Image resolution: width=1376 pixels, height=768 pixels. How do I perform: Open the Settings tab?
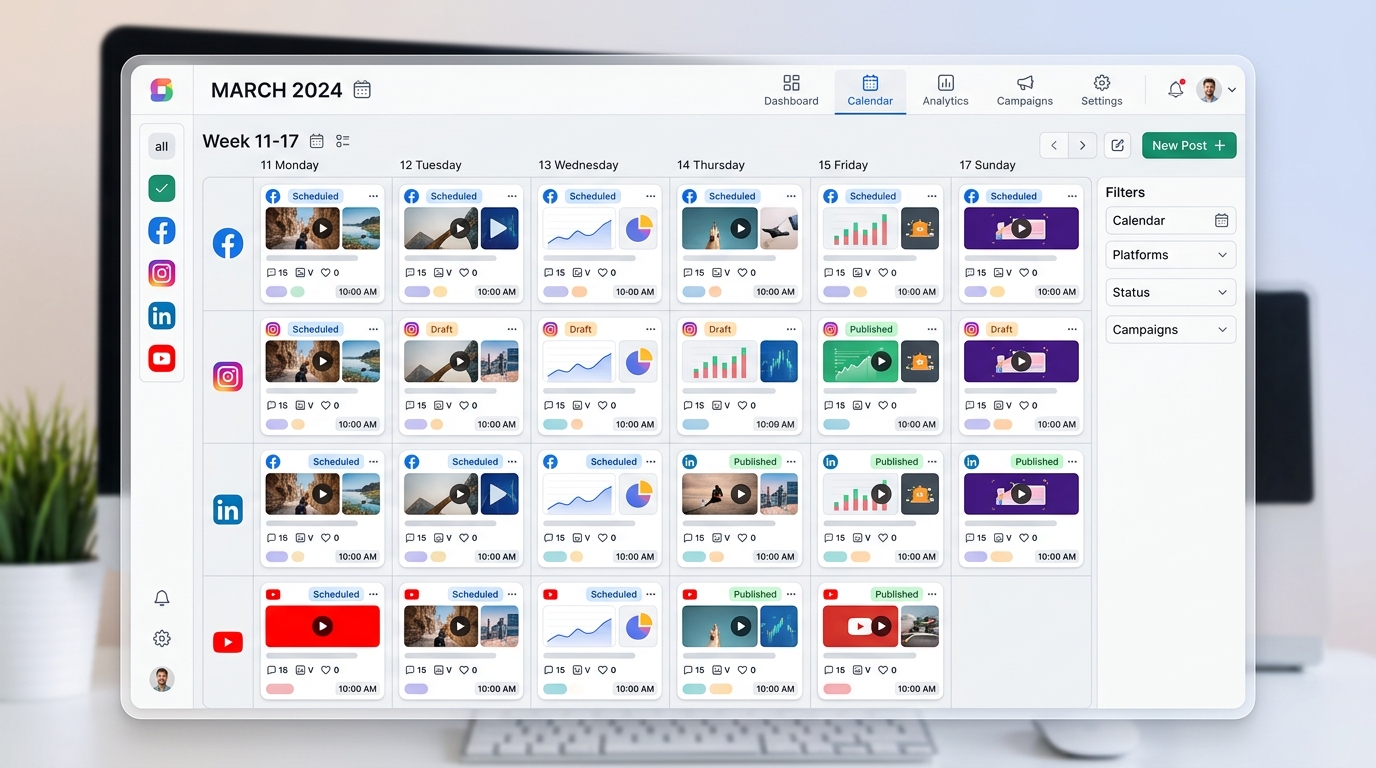[1101, 90]
